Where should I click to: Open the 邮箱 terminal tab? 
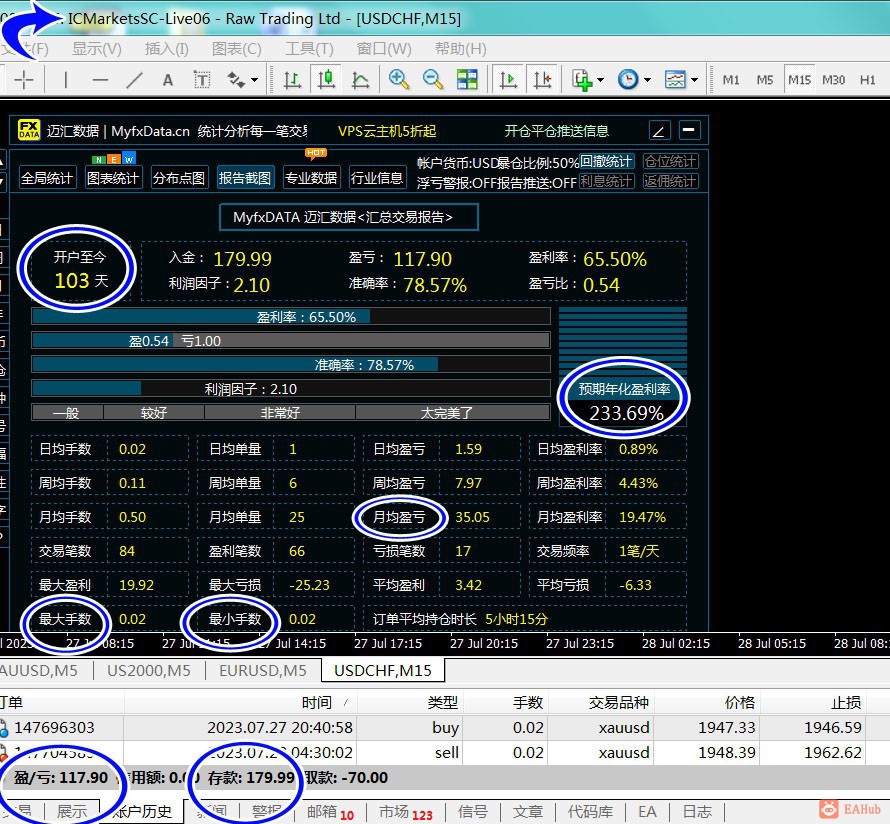pos(330,812)
